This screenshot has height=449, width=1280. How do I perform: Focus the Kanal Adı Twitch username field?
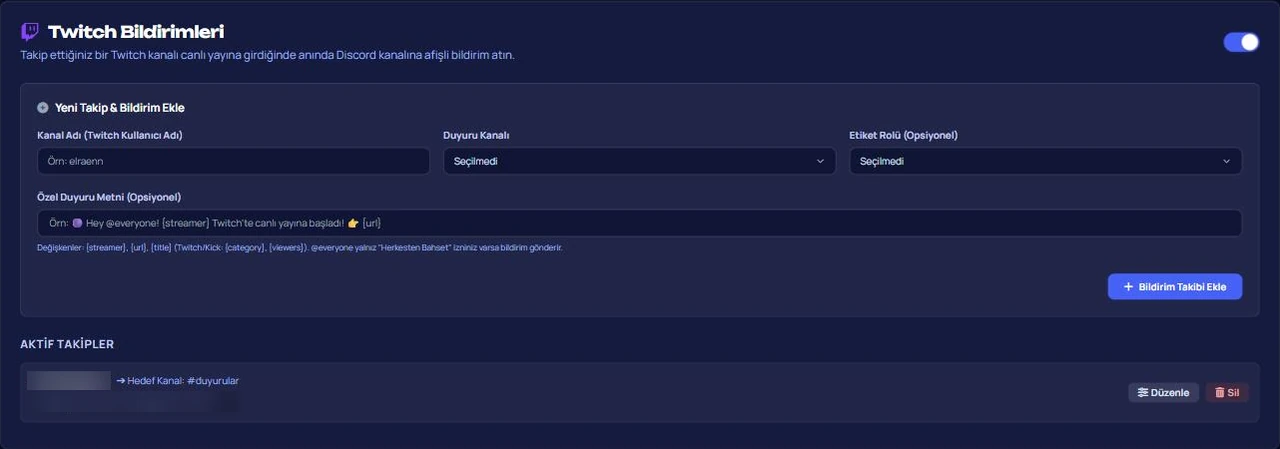pos(233,161)
